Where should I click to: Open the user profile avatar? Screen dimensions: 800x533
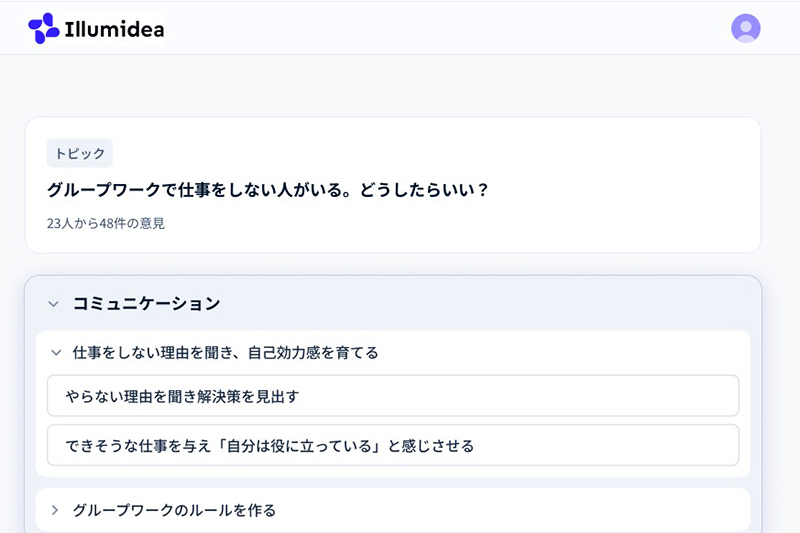(746, 28)
